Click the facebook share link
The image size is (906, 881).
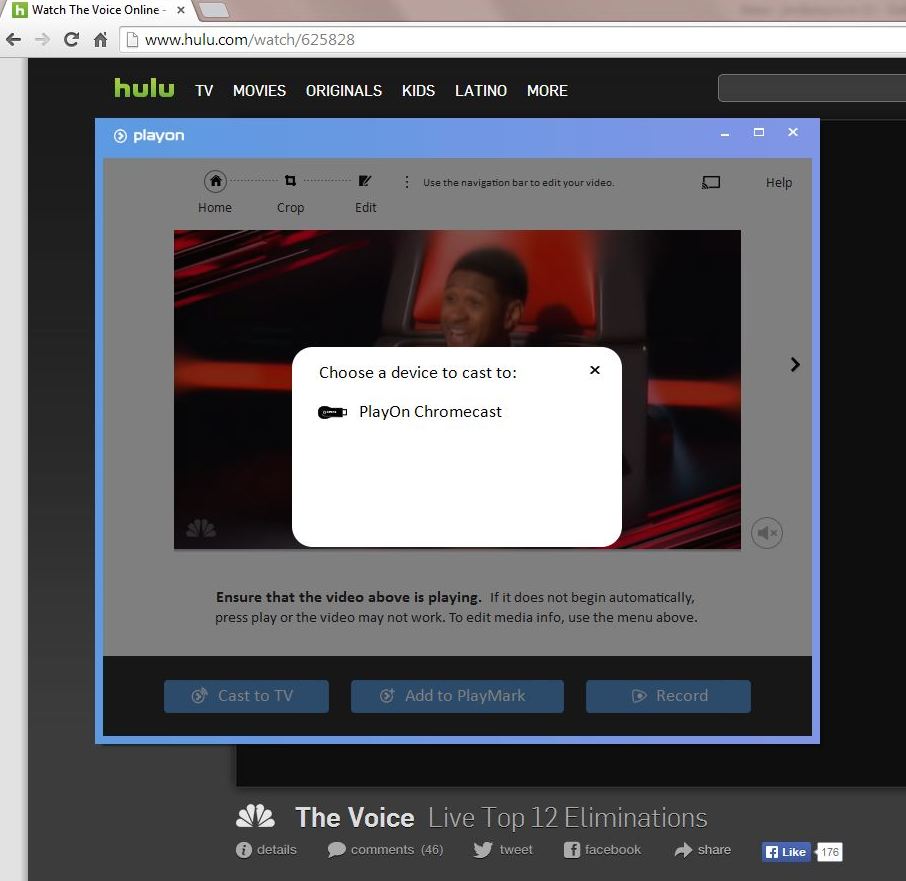tap(602, 850)
